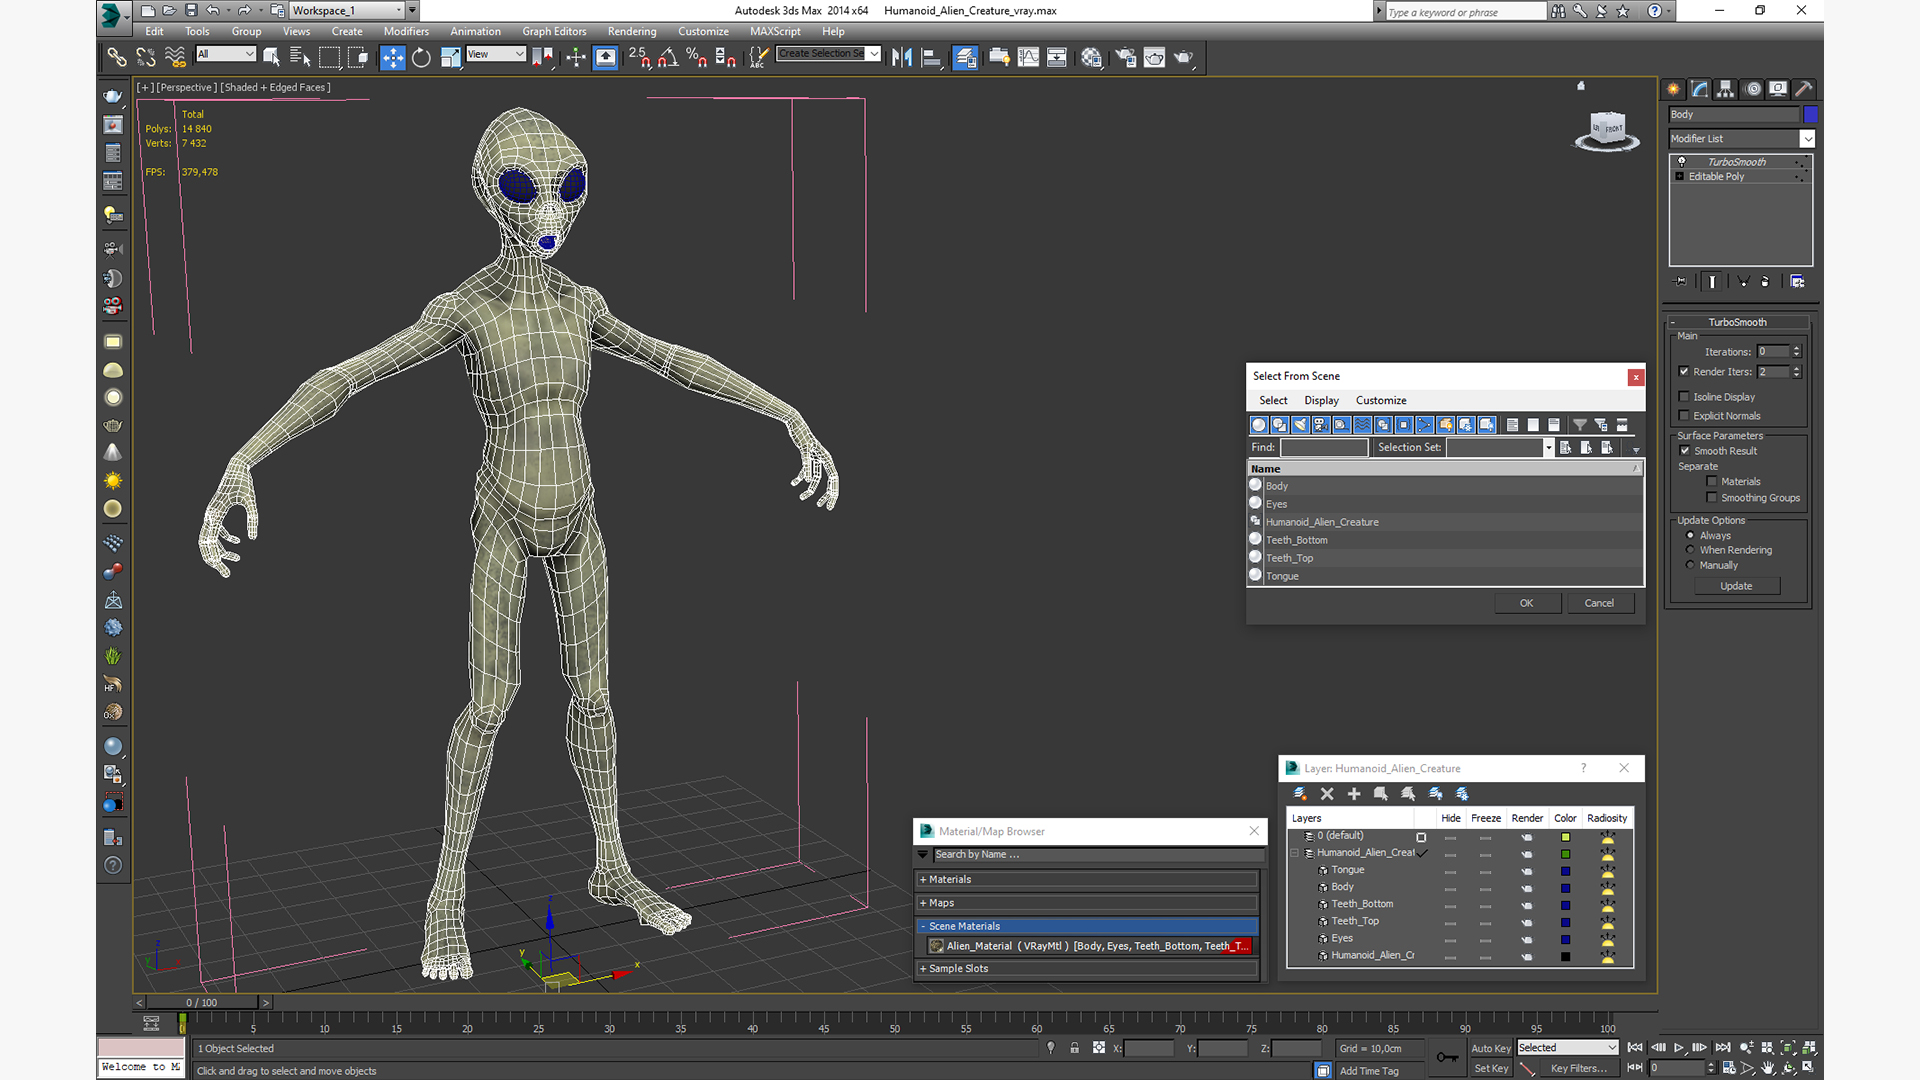Open the selection filter All dropdown

click(226, 54)
